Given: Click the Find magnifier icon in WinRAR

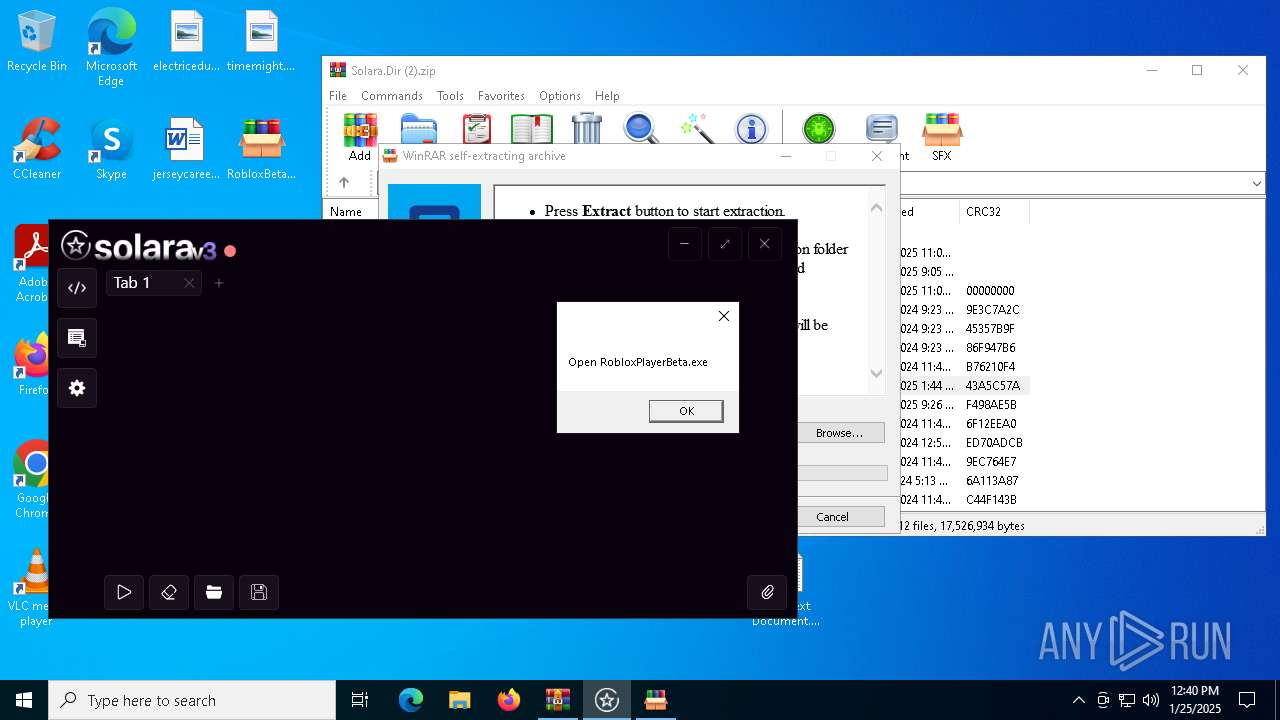Looking at the screenshot, I should coord(641,129).
